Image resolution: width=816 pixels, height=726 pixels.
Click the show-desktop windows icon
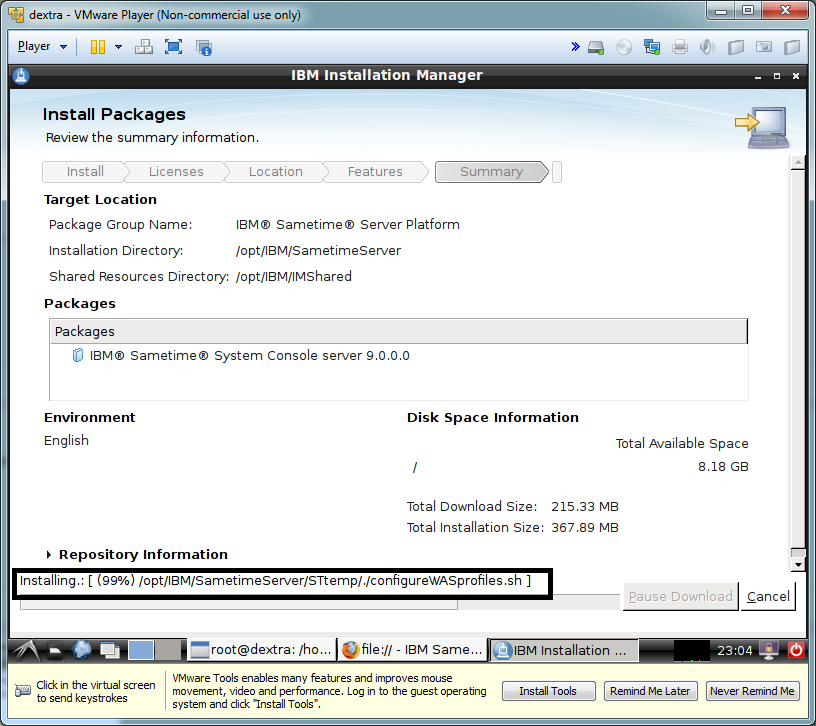click(x=110, y=650)
